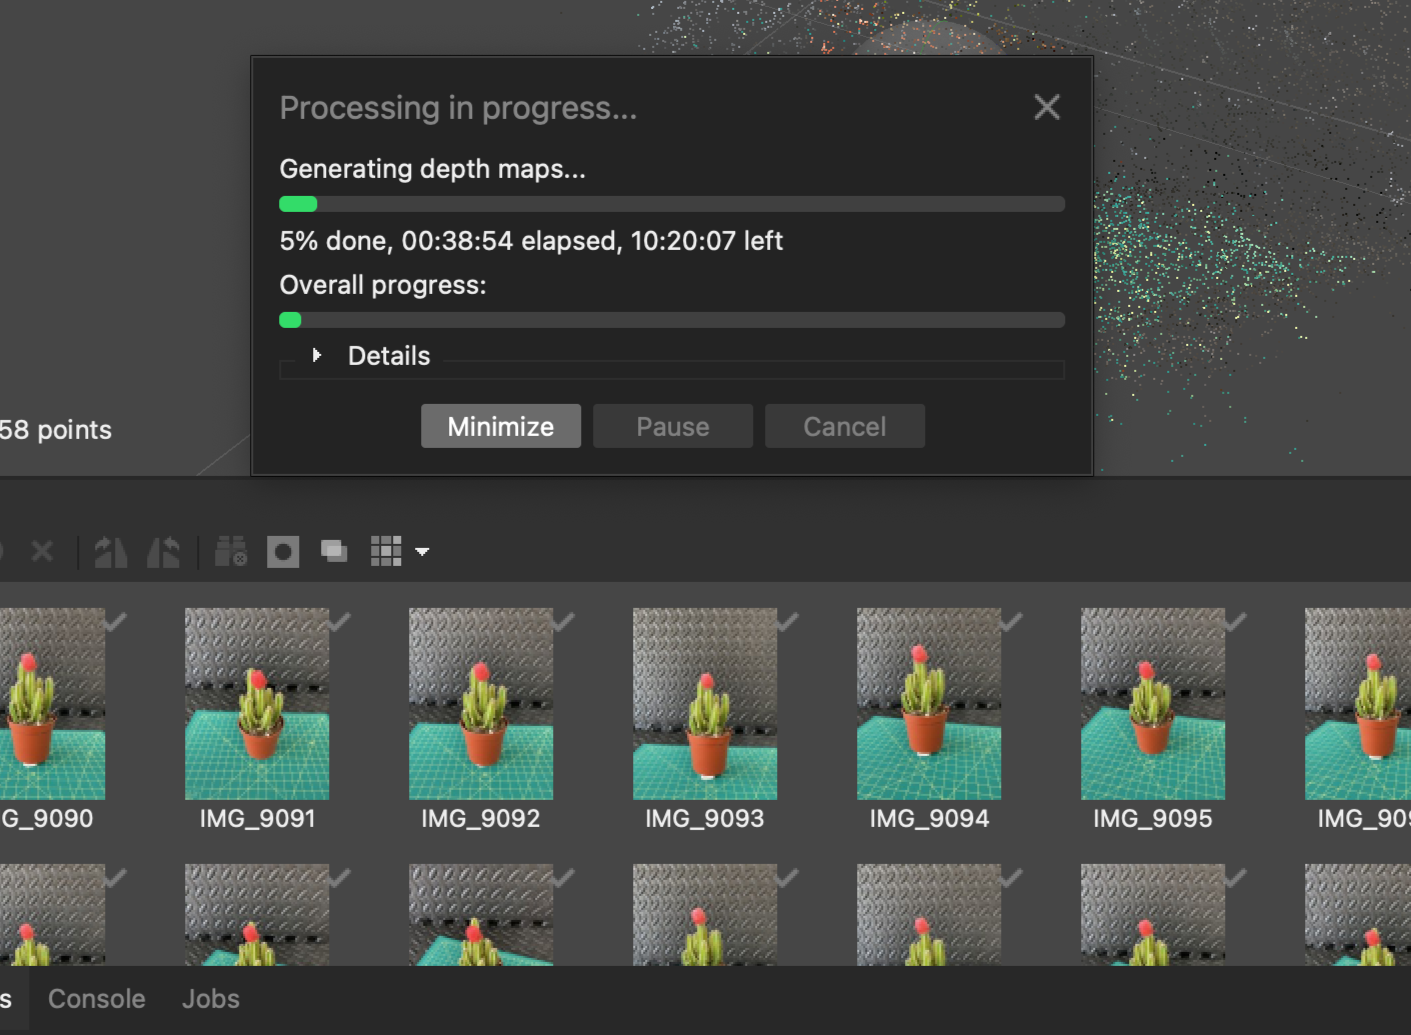This screenshot has height=1035, width=1411.
Task: Open the view mode dropdown arrow beside the grid icon
Action: point(422,551)
